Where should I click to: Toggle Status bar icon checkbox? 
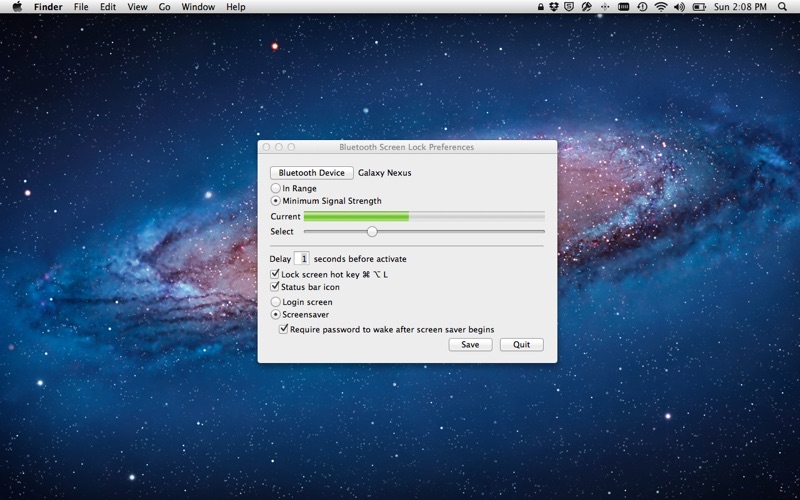point(275,287)
